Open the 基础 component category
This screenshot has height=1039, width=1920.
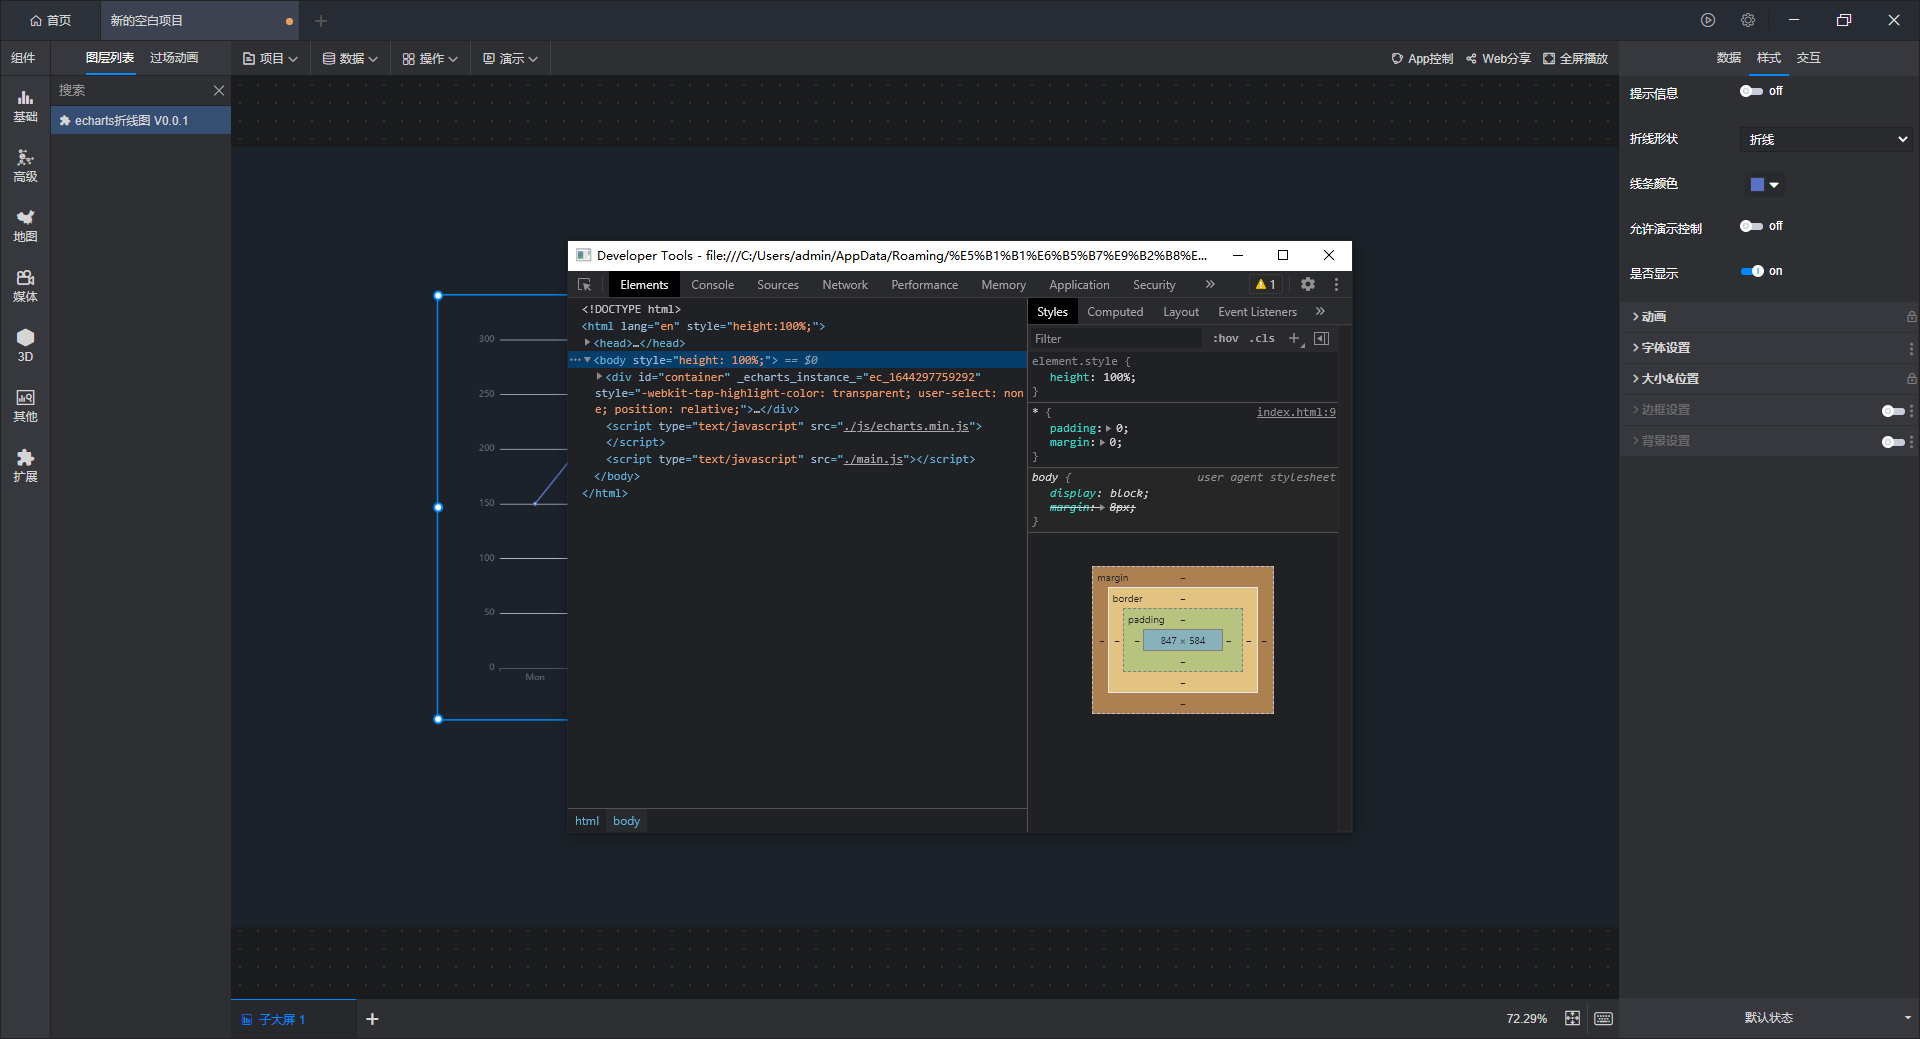25,106
